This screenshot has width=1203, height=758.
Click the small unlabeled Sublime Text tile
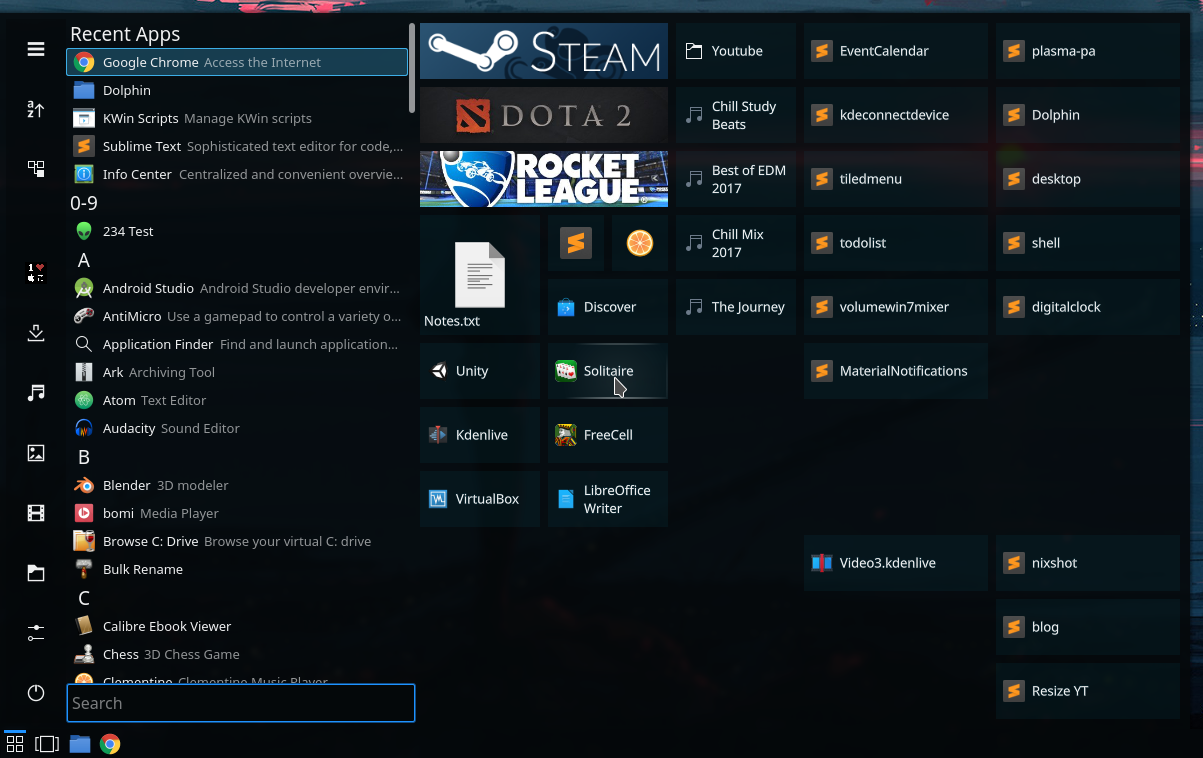pyautogui.click(x=576, y=243)
